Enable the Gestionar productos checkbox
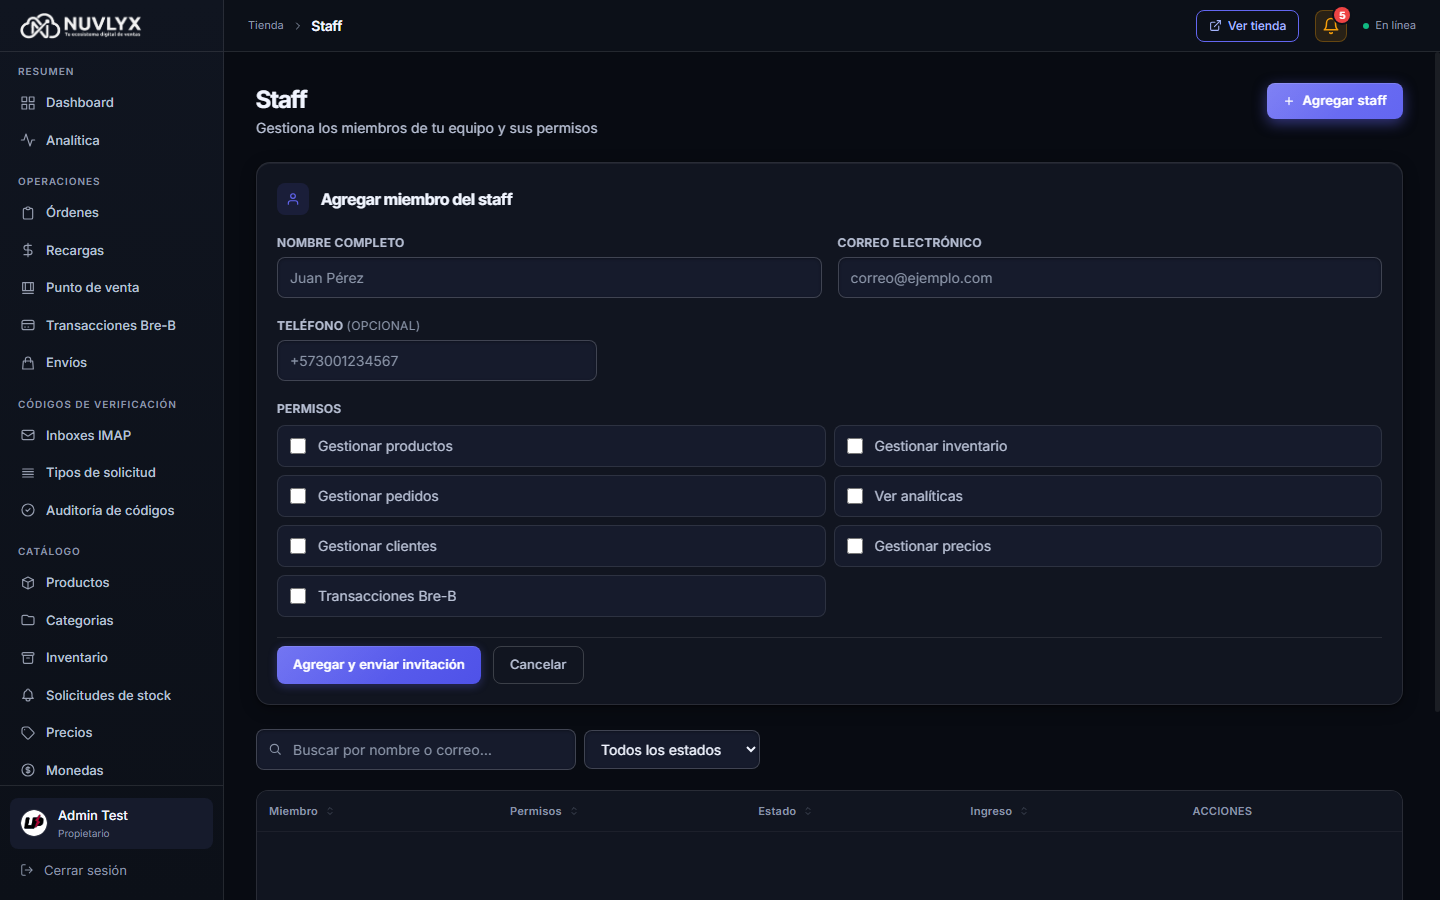This screenshot has height=900, width=1440. [x=298, y=446]
